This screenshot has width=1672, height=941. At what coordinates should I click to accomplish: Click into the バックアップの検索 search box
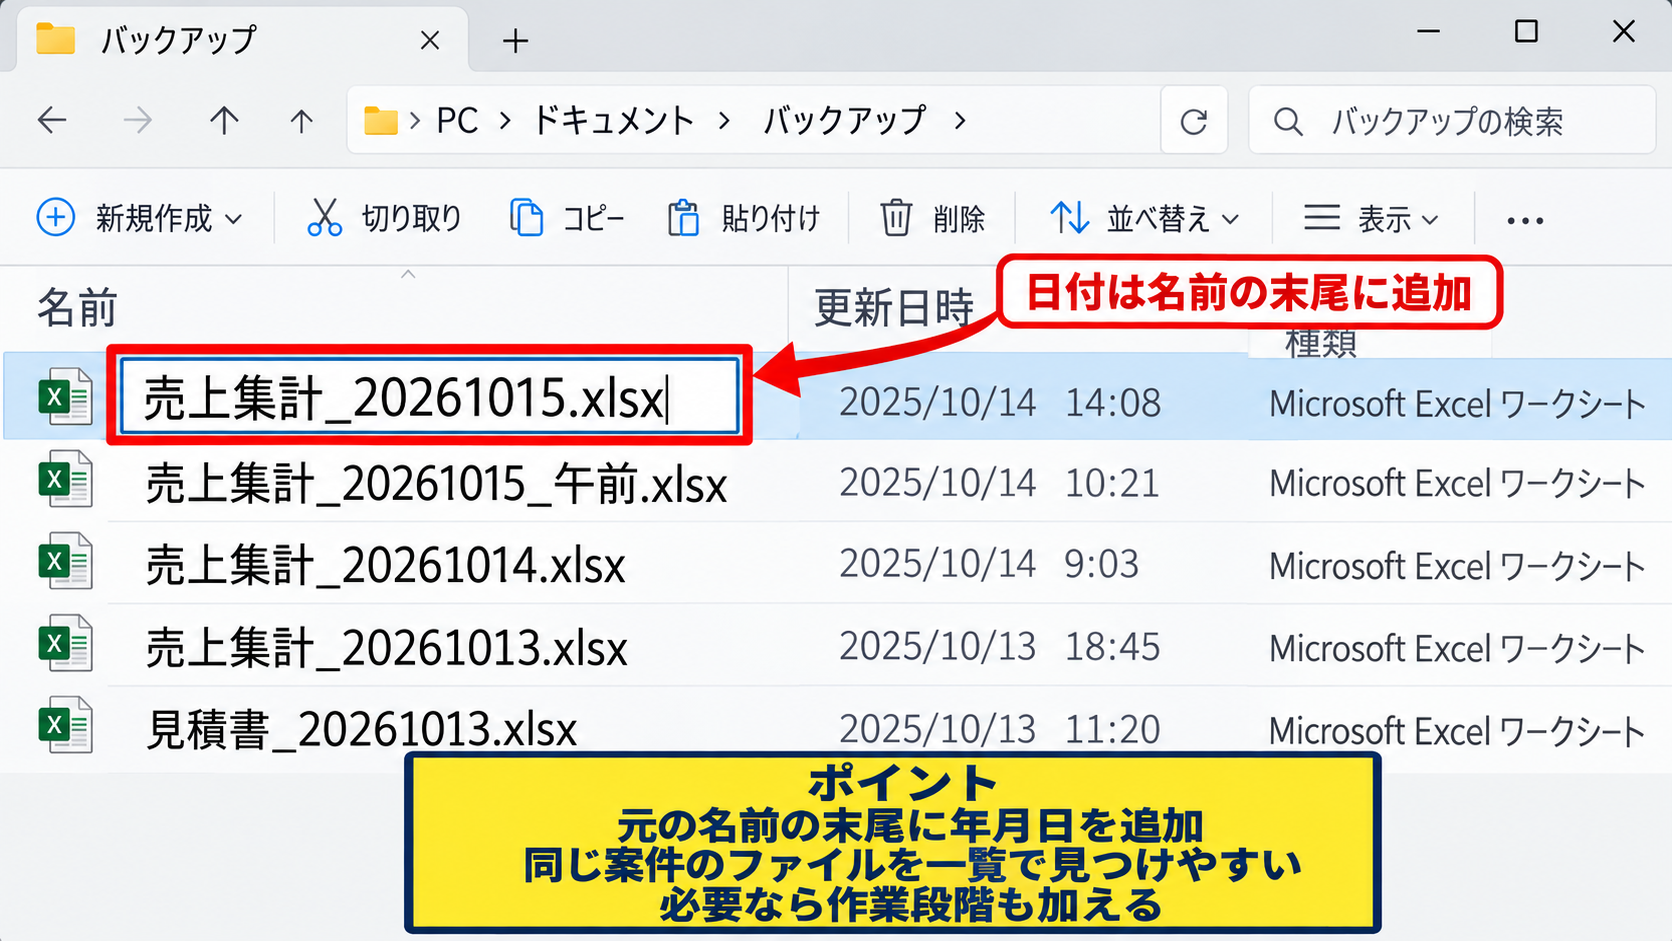[x=1452, y=121]
